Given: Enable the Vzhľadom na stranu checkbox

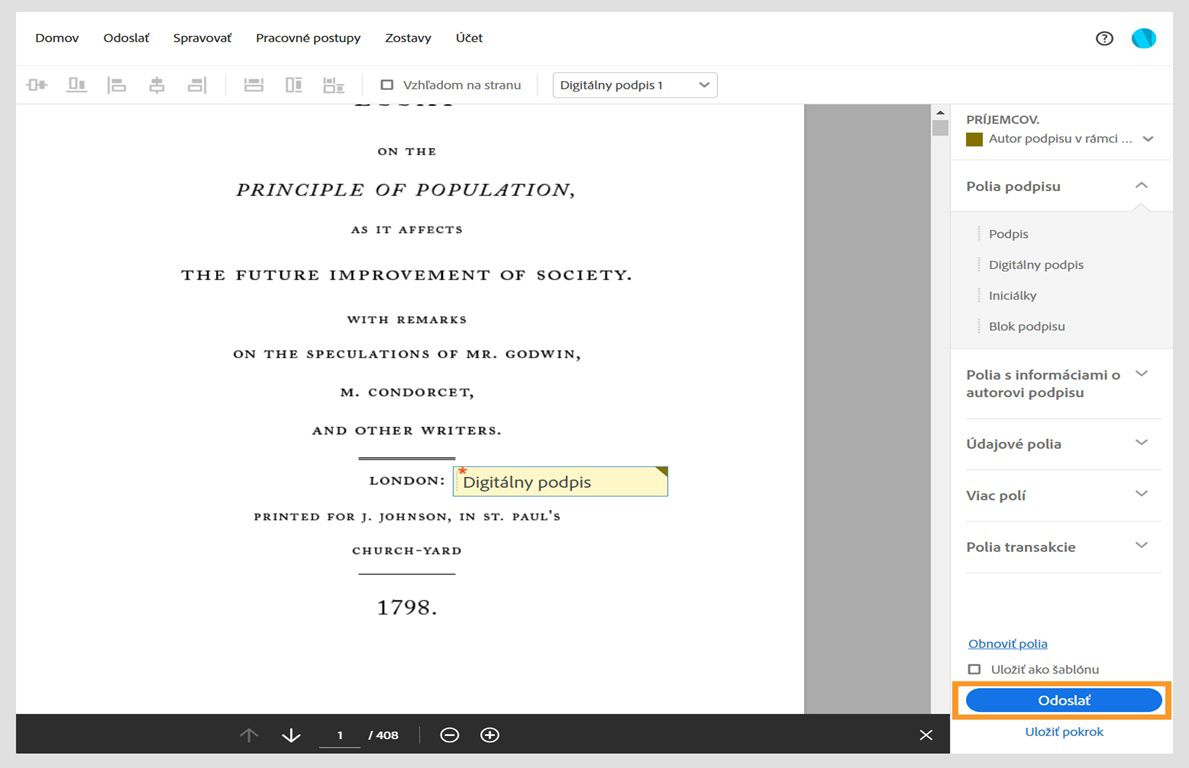Looking at the screenshot, I should (387, 85).
